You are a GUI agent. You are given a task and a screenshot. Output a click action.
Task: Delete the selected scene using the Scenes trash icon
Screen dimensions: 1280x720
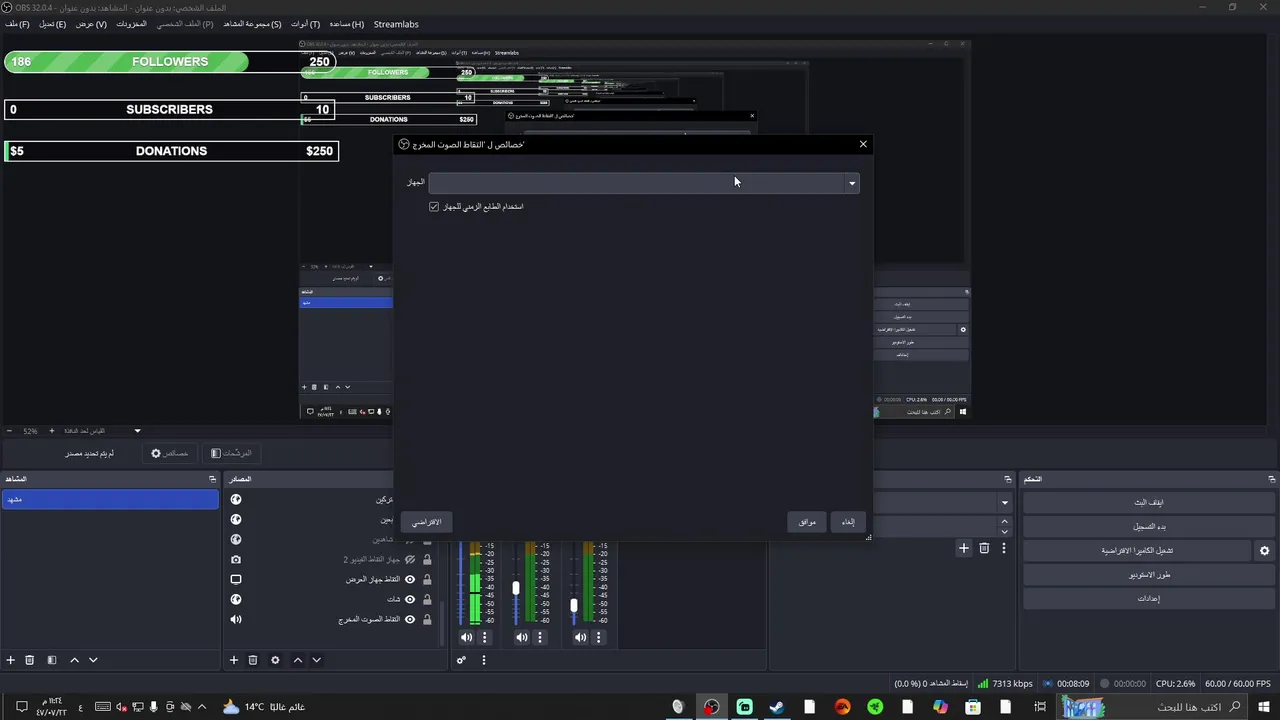(x=30, y=660)
